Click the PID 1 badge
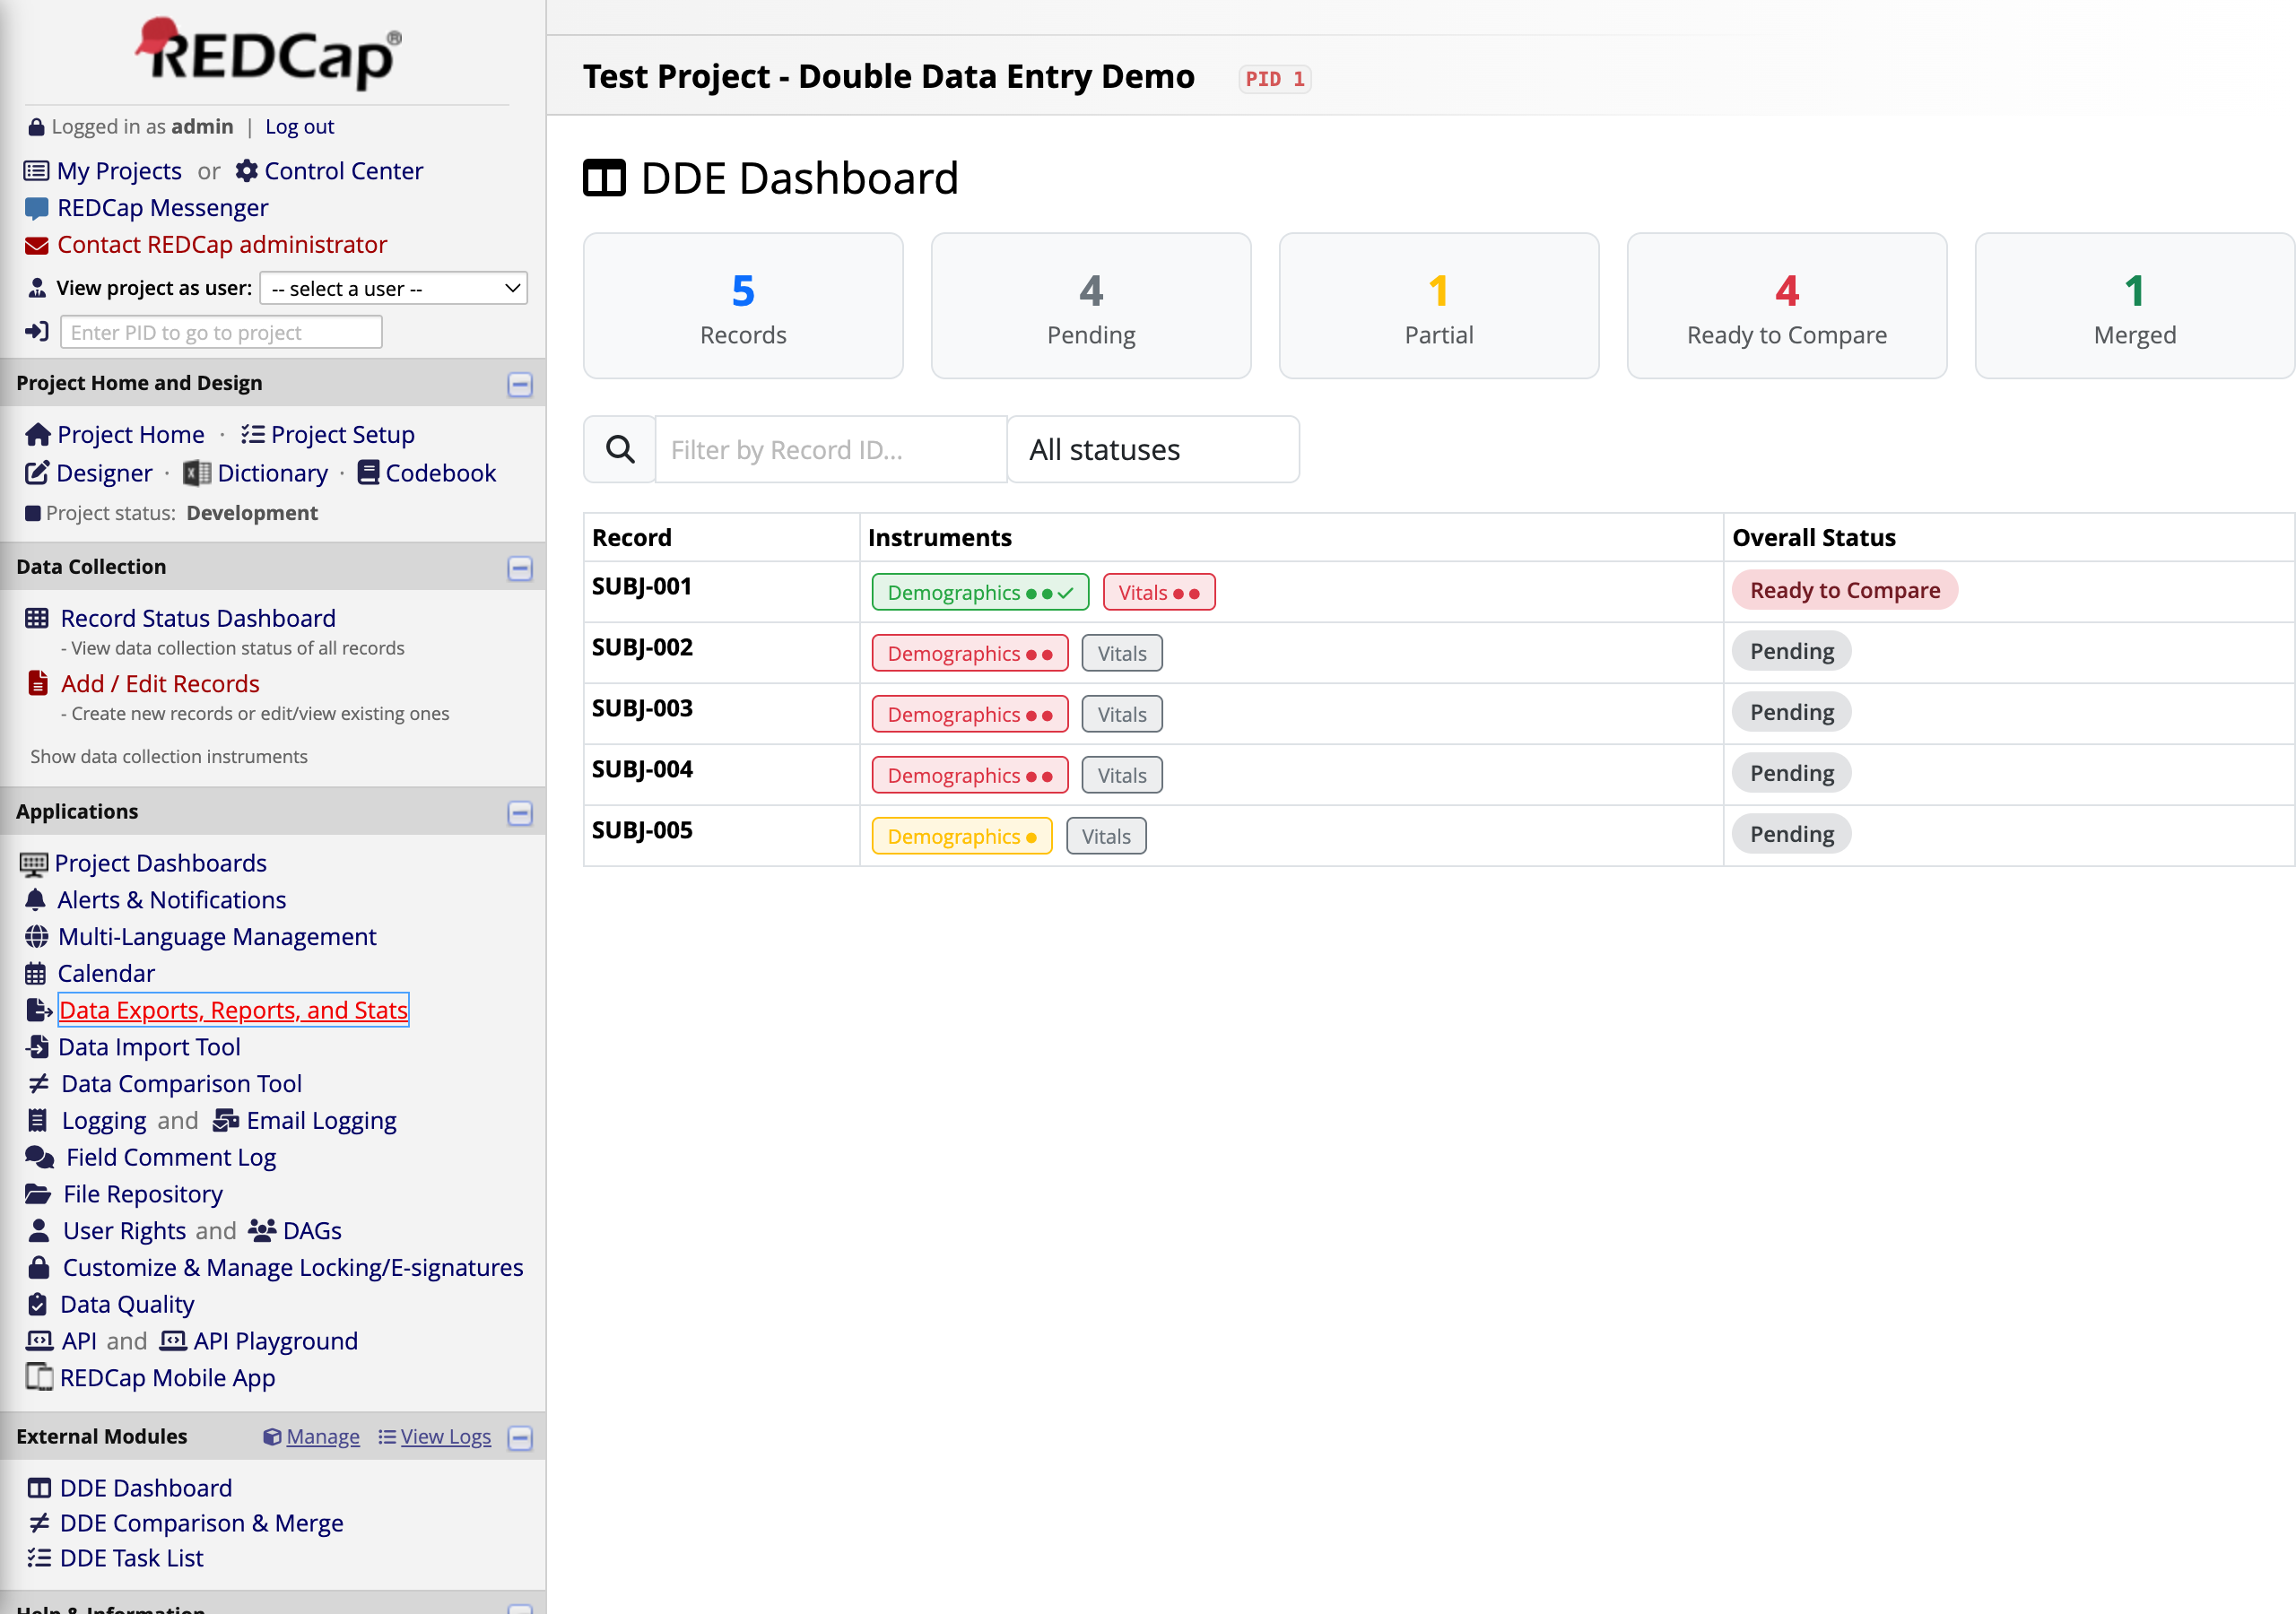 pos(1275,79)
